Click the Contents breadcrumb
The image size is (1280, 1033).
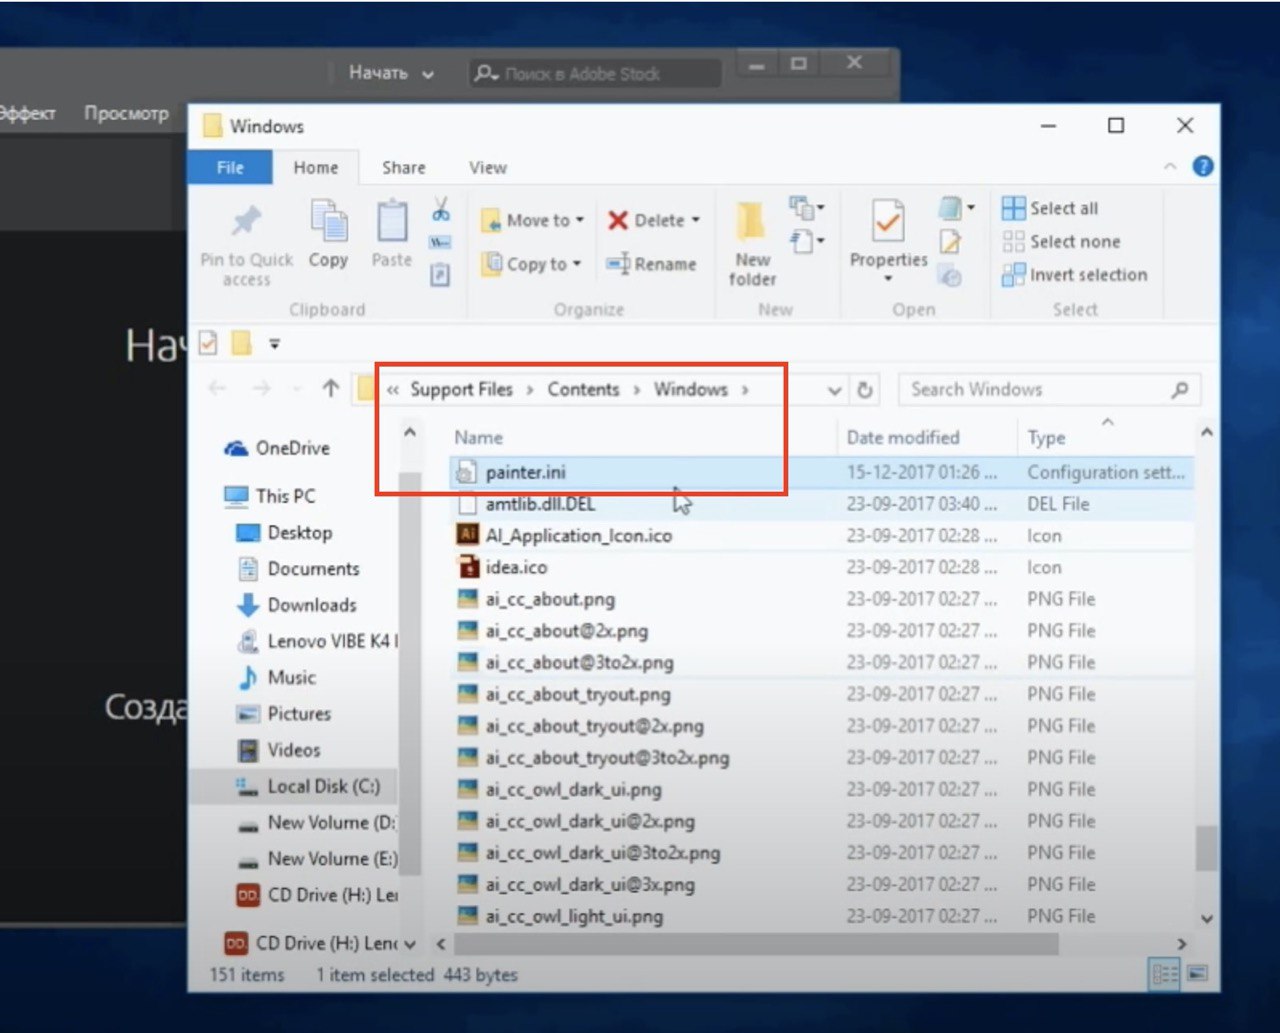point(583,390)
